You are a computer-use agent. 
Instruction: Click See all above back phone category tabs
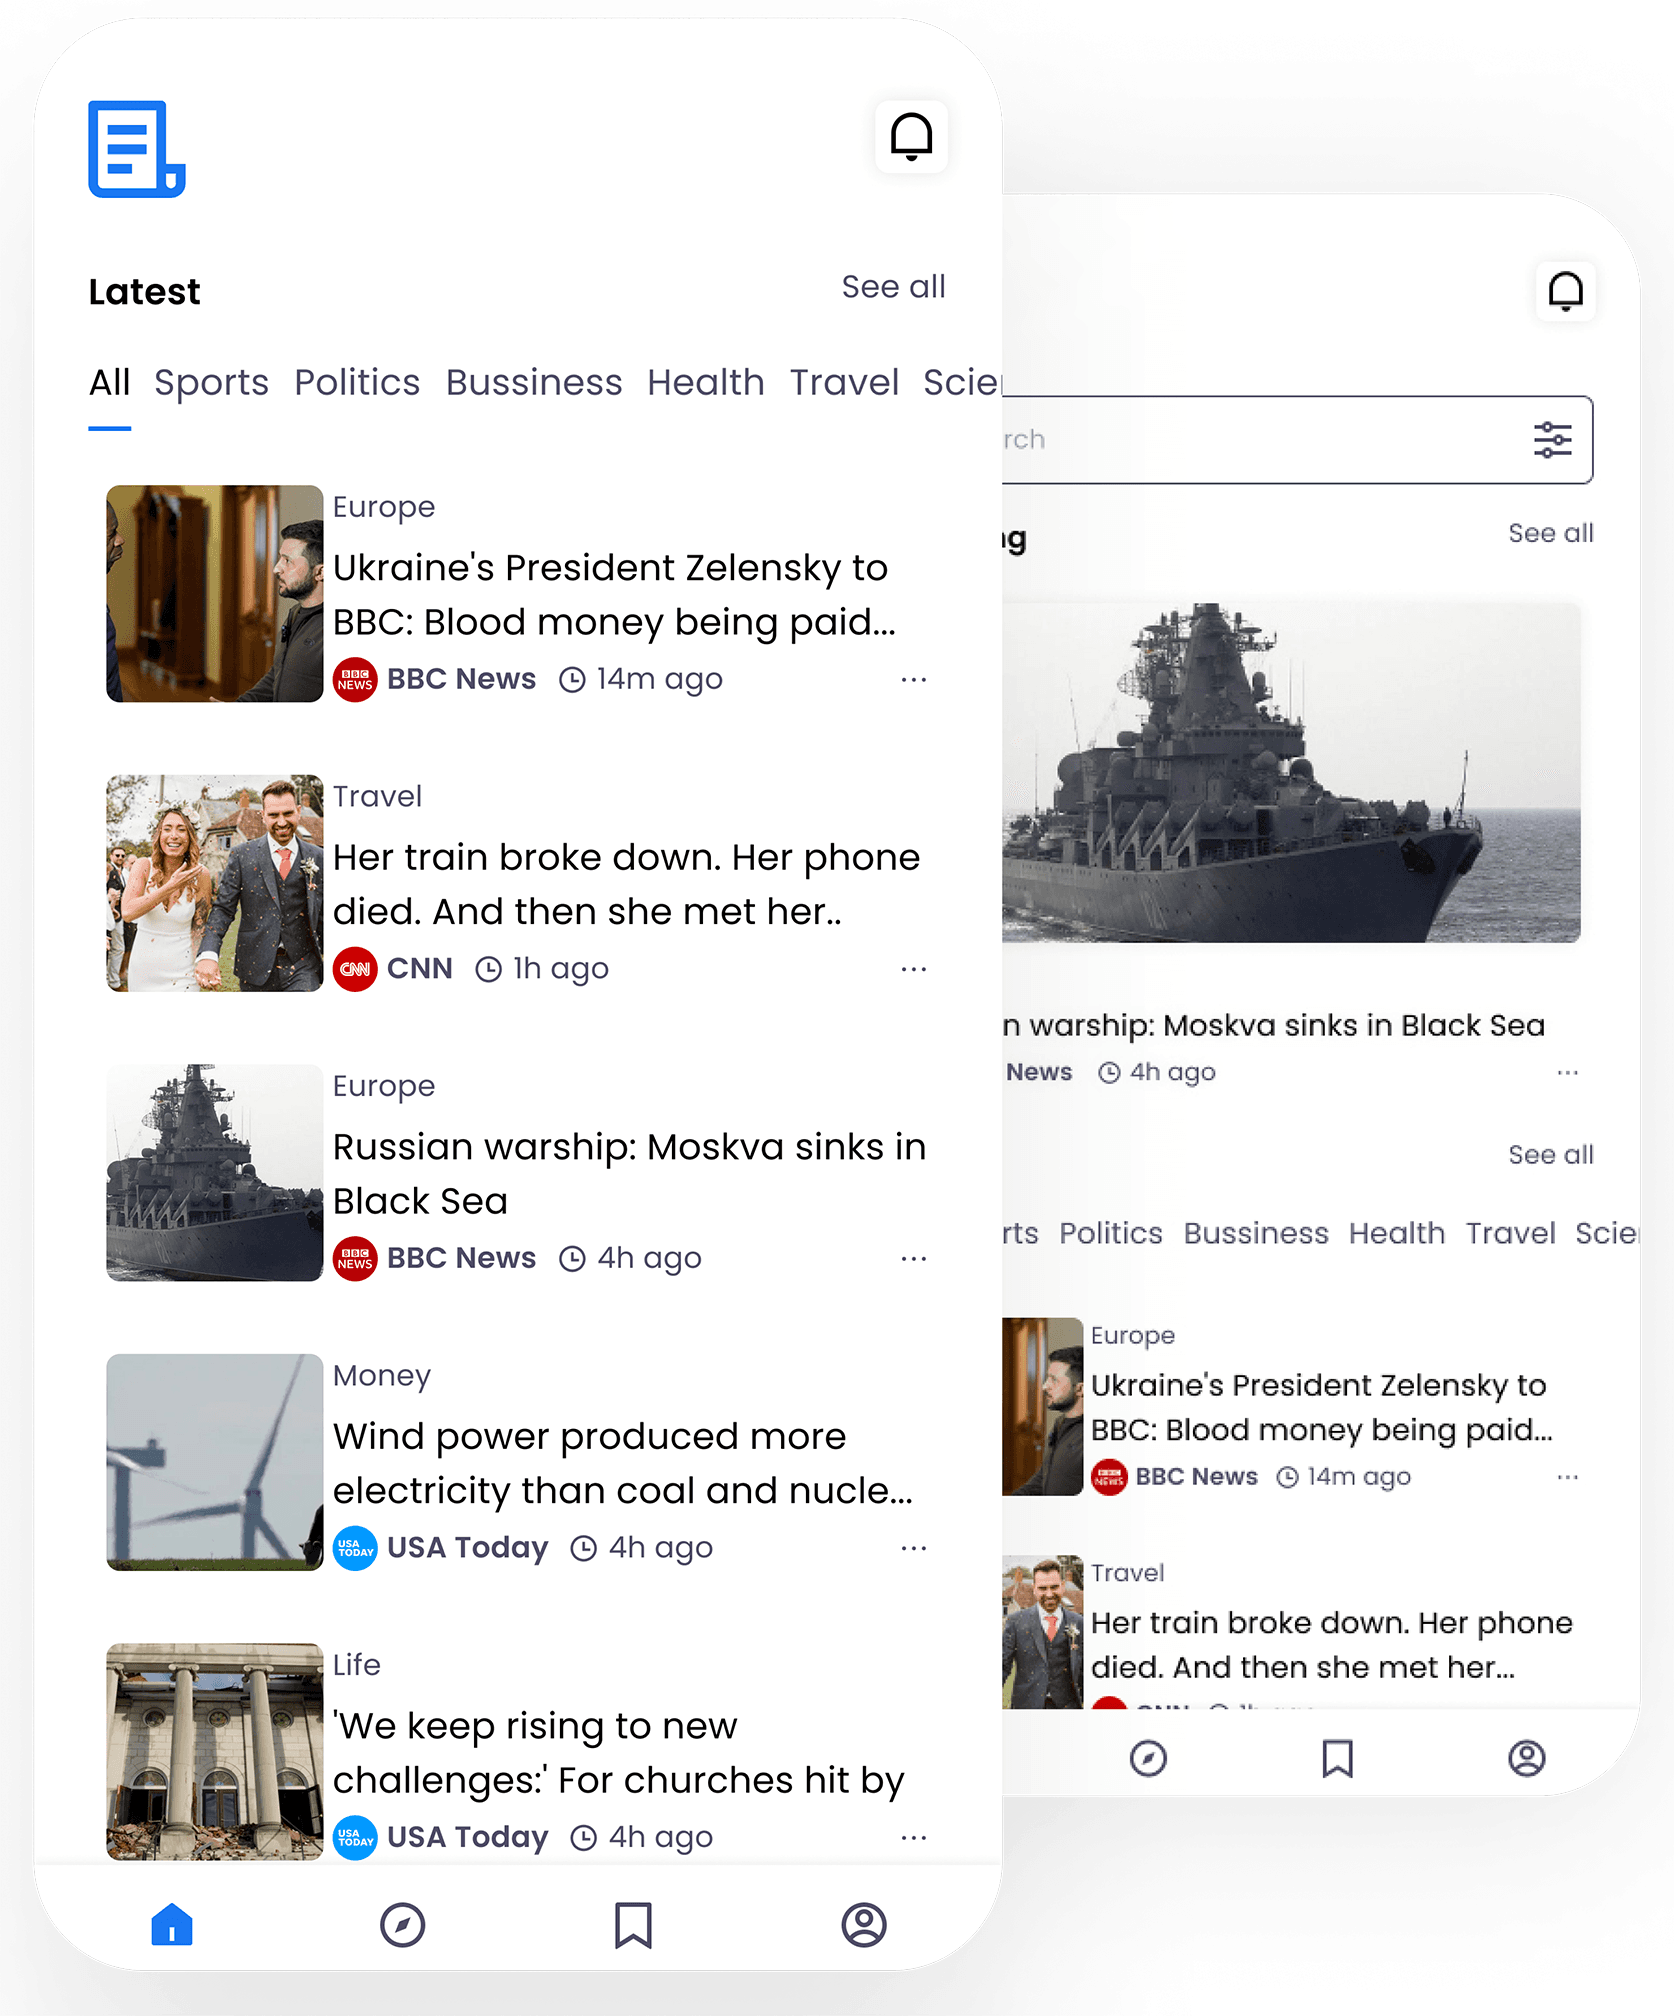pyautogui.click(x=1551, y=1155)
